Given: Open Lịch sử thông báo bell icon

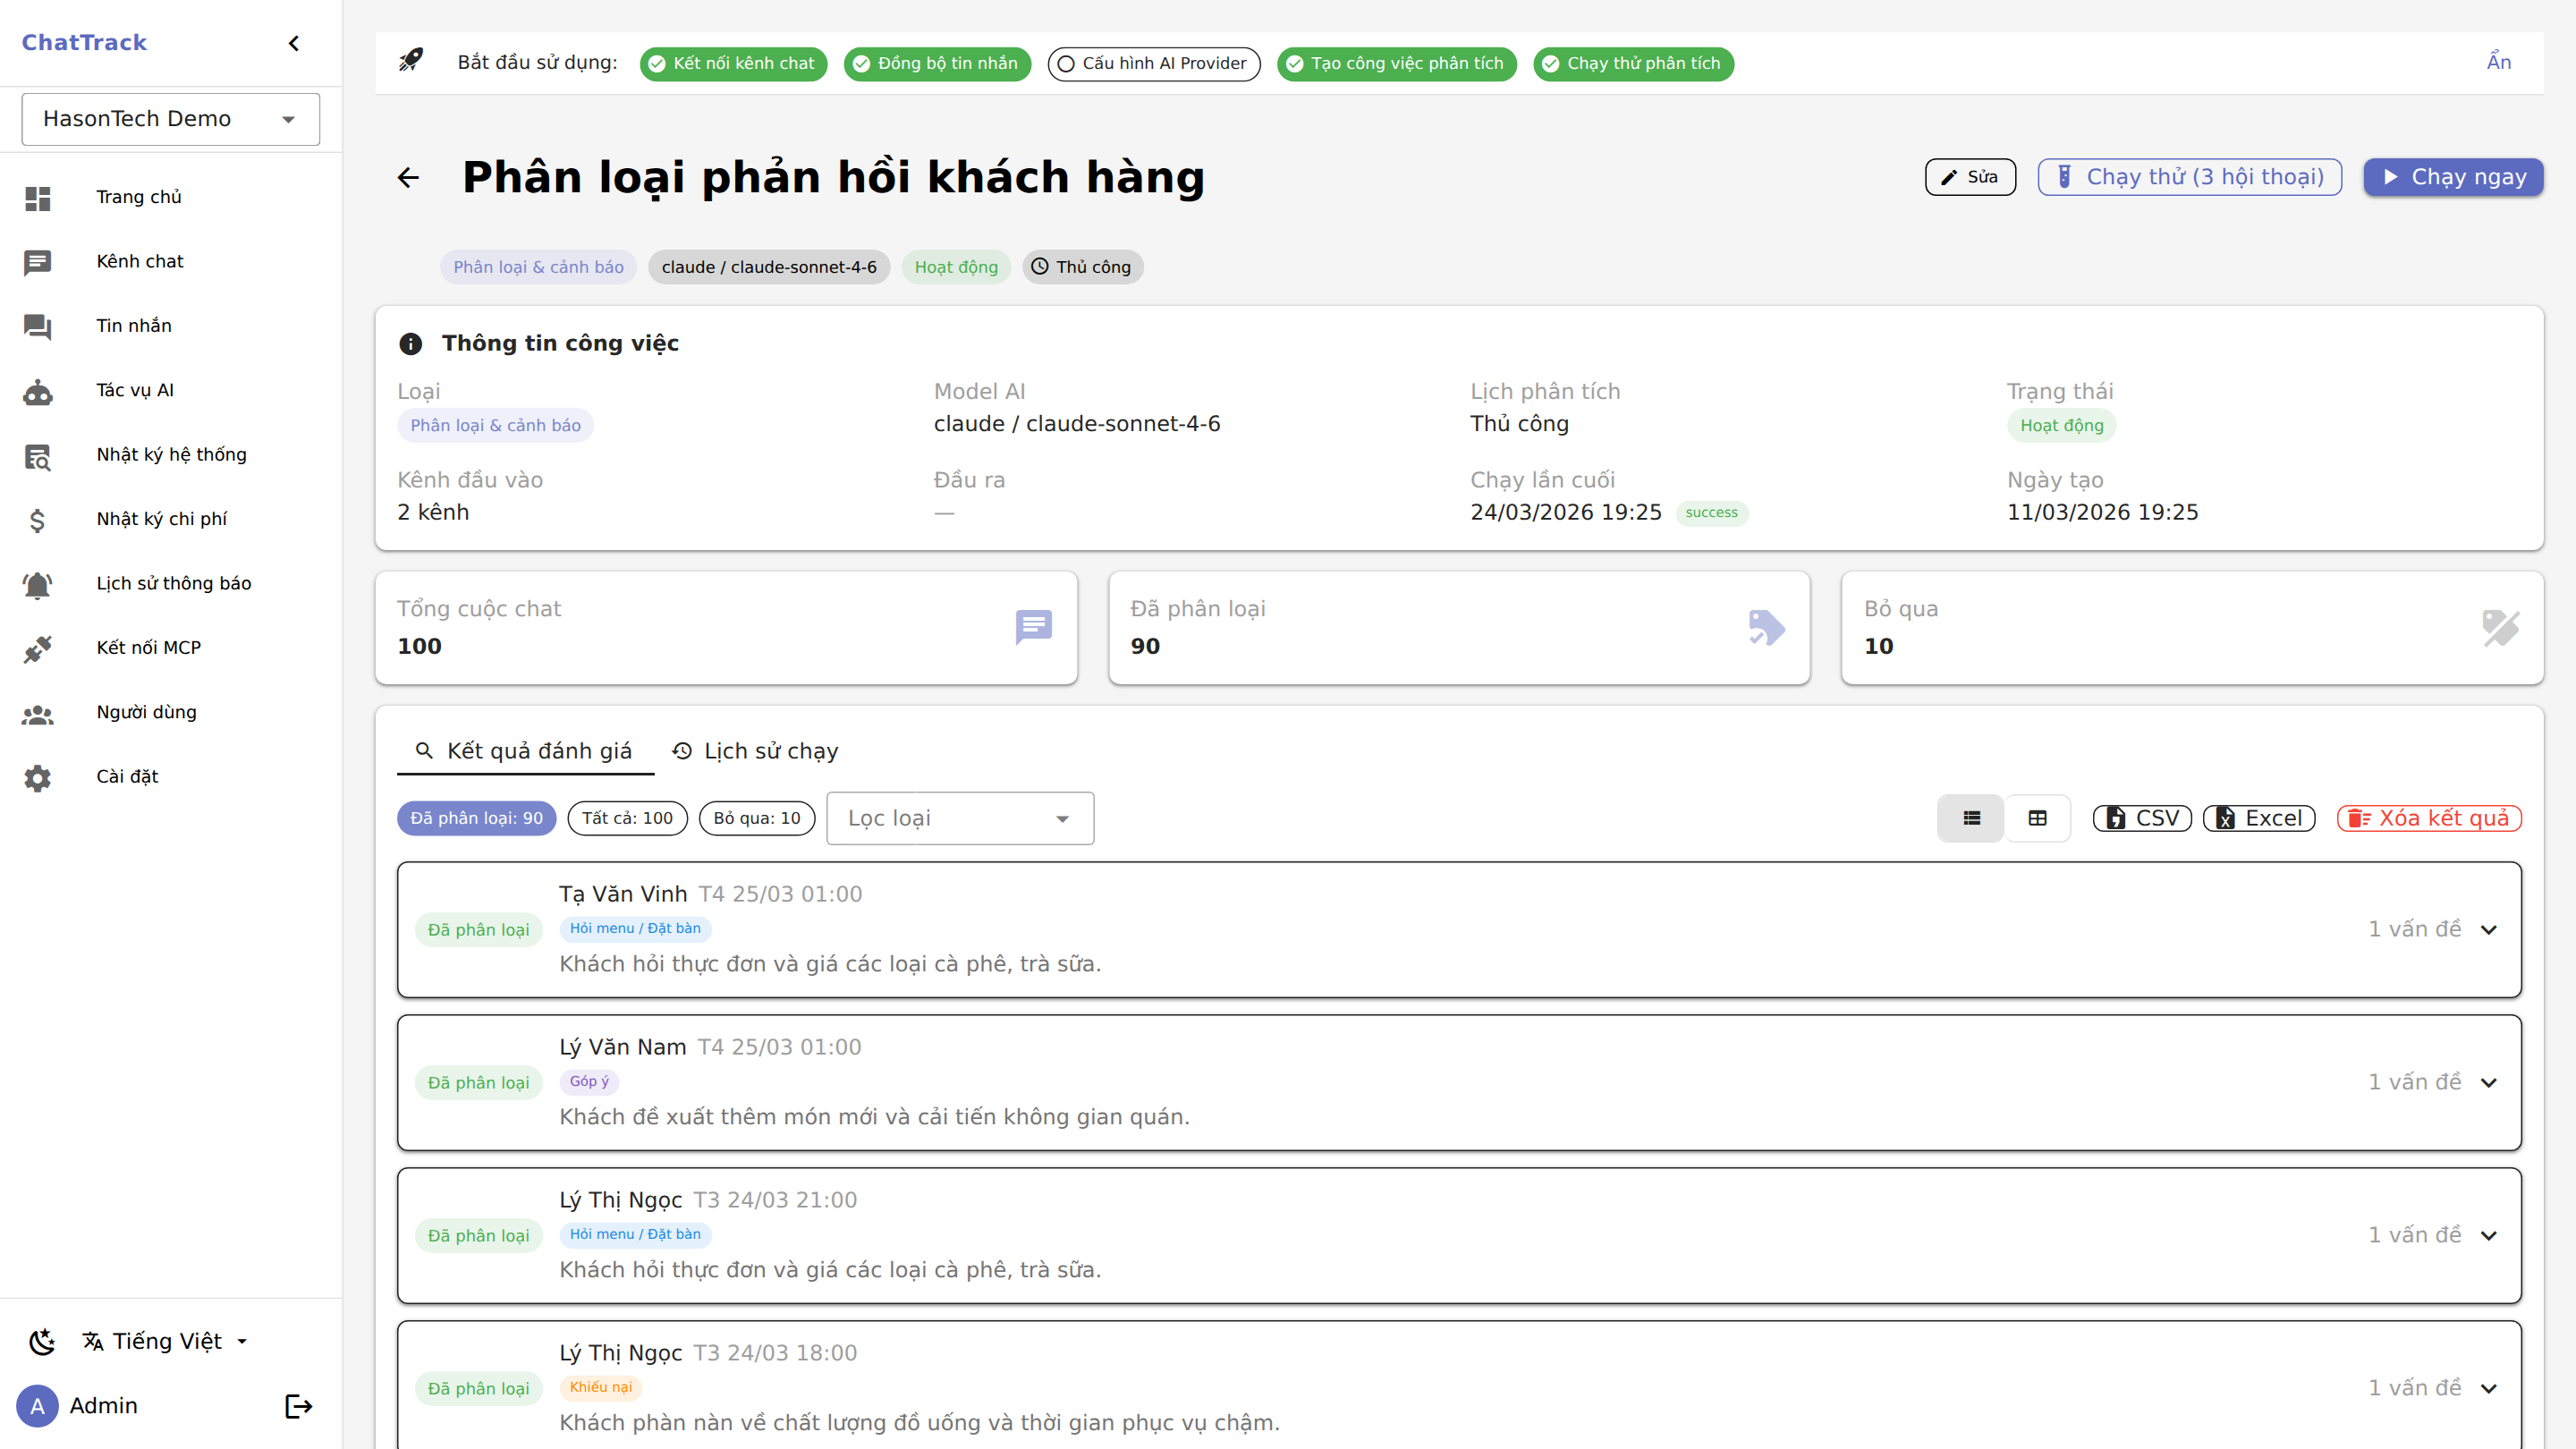Looking at the screenshot, I should pyautogui.click(x=38, y=584).
